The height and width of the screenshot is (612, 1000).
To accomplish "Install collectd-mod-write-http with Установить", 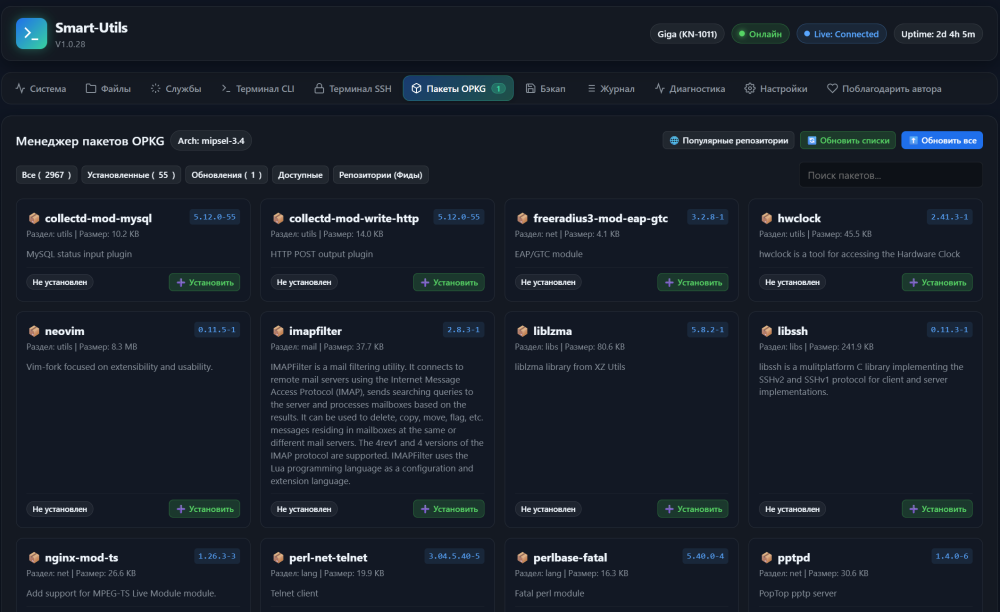I will [x=449, y=282].
